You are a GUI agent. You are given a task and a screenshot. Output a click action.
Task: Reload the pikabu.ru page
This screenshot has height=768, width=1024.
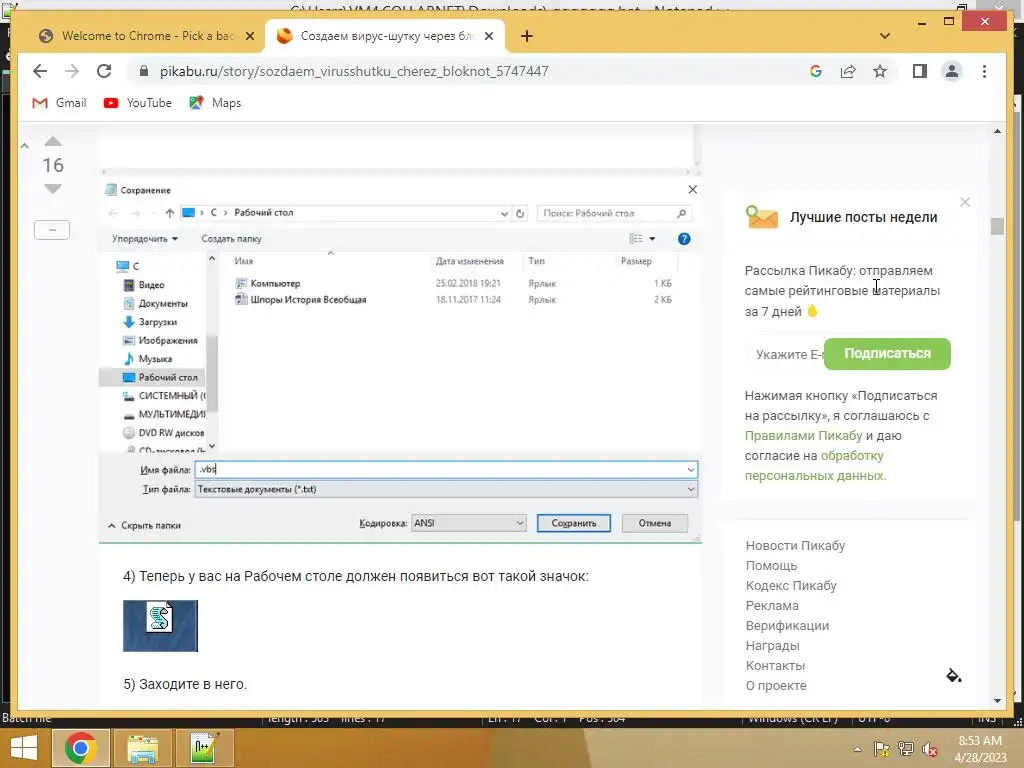[x=104, y=71]
